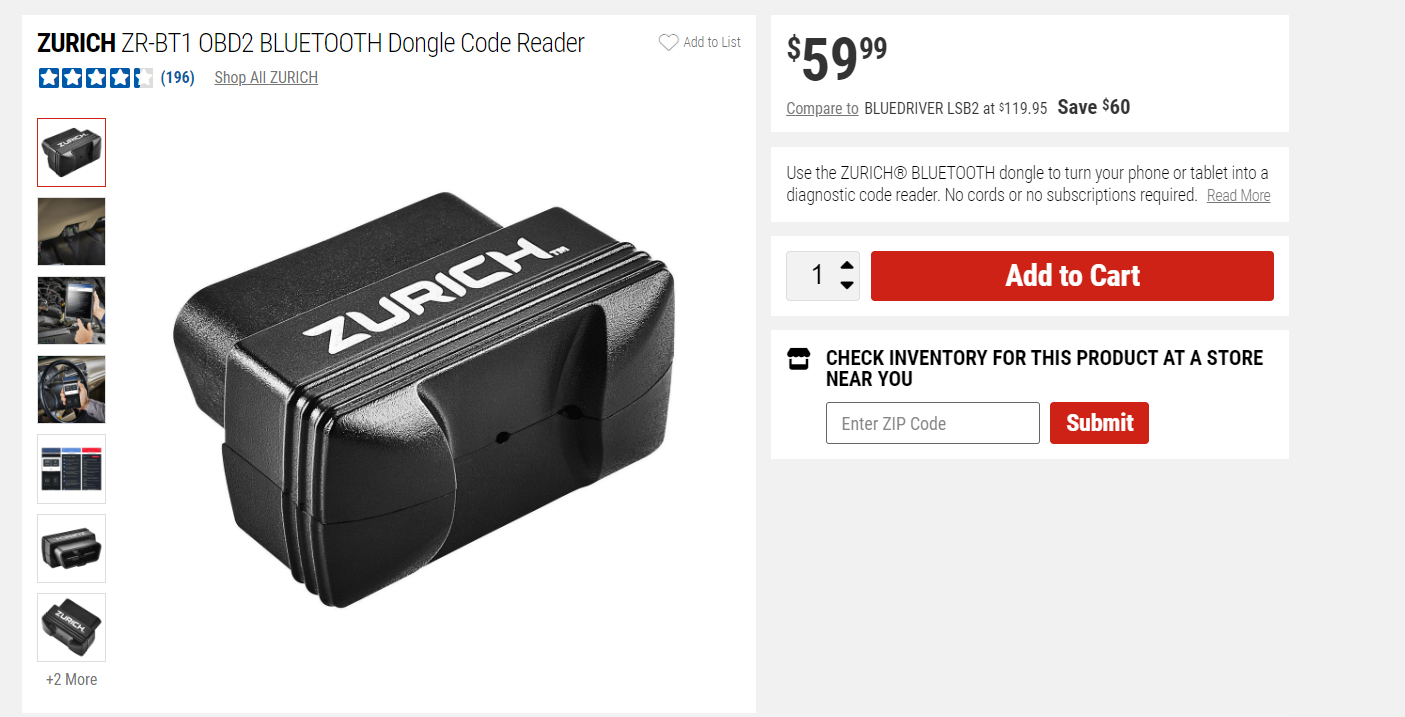Viewport: 1405px width, 717px height.
Task: Select the thumbnail showing tablet diagnostics
Action: pos(72,310)
